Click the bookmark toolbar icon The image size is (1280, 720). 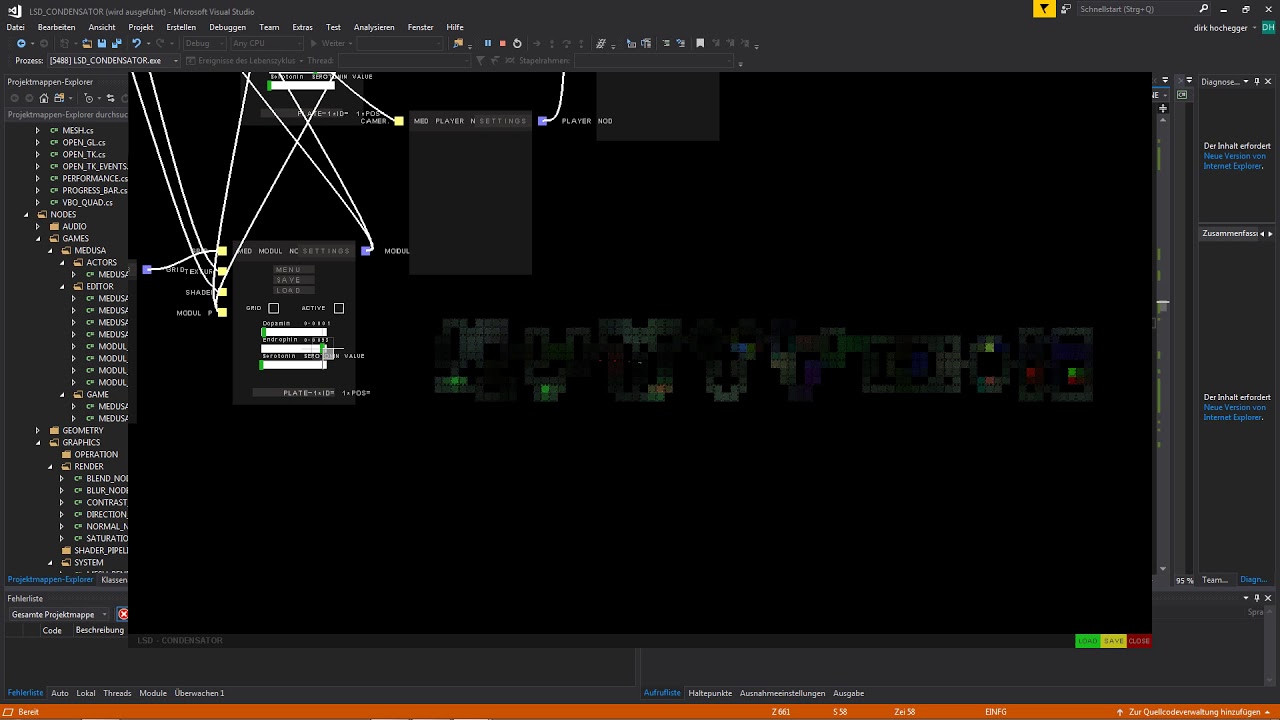click(700, 44)
